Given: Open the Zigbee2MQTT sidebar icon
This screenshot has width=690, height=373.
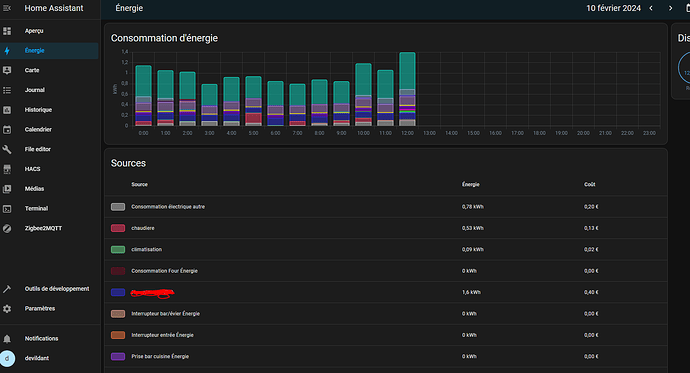Looking at the screenshot, I should pos(7,229).
